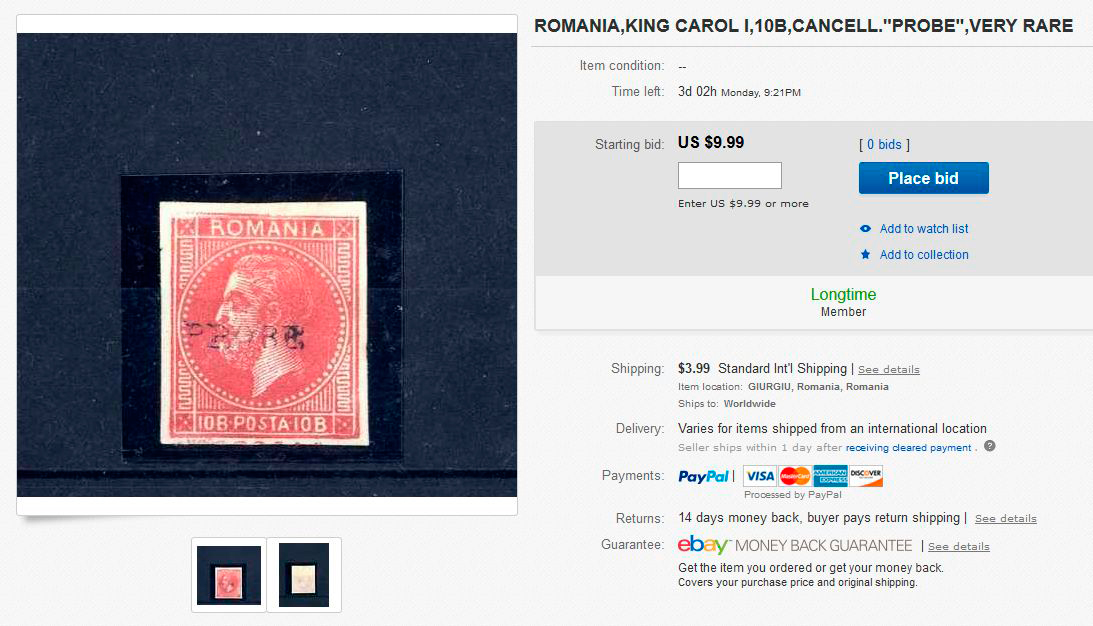Click the Visa card icon
The height and width of the screenshot is (626, 1093).
click(x=760, y=475)
